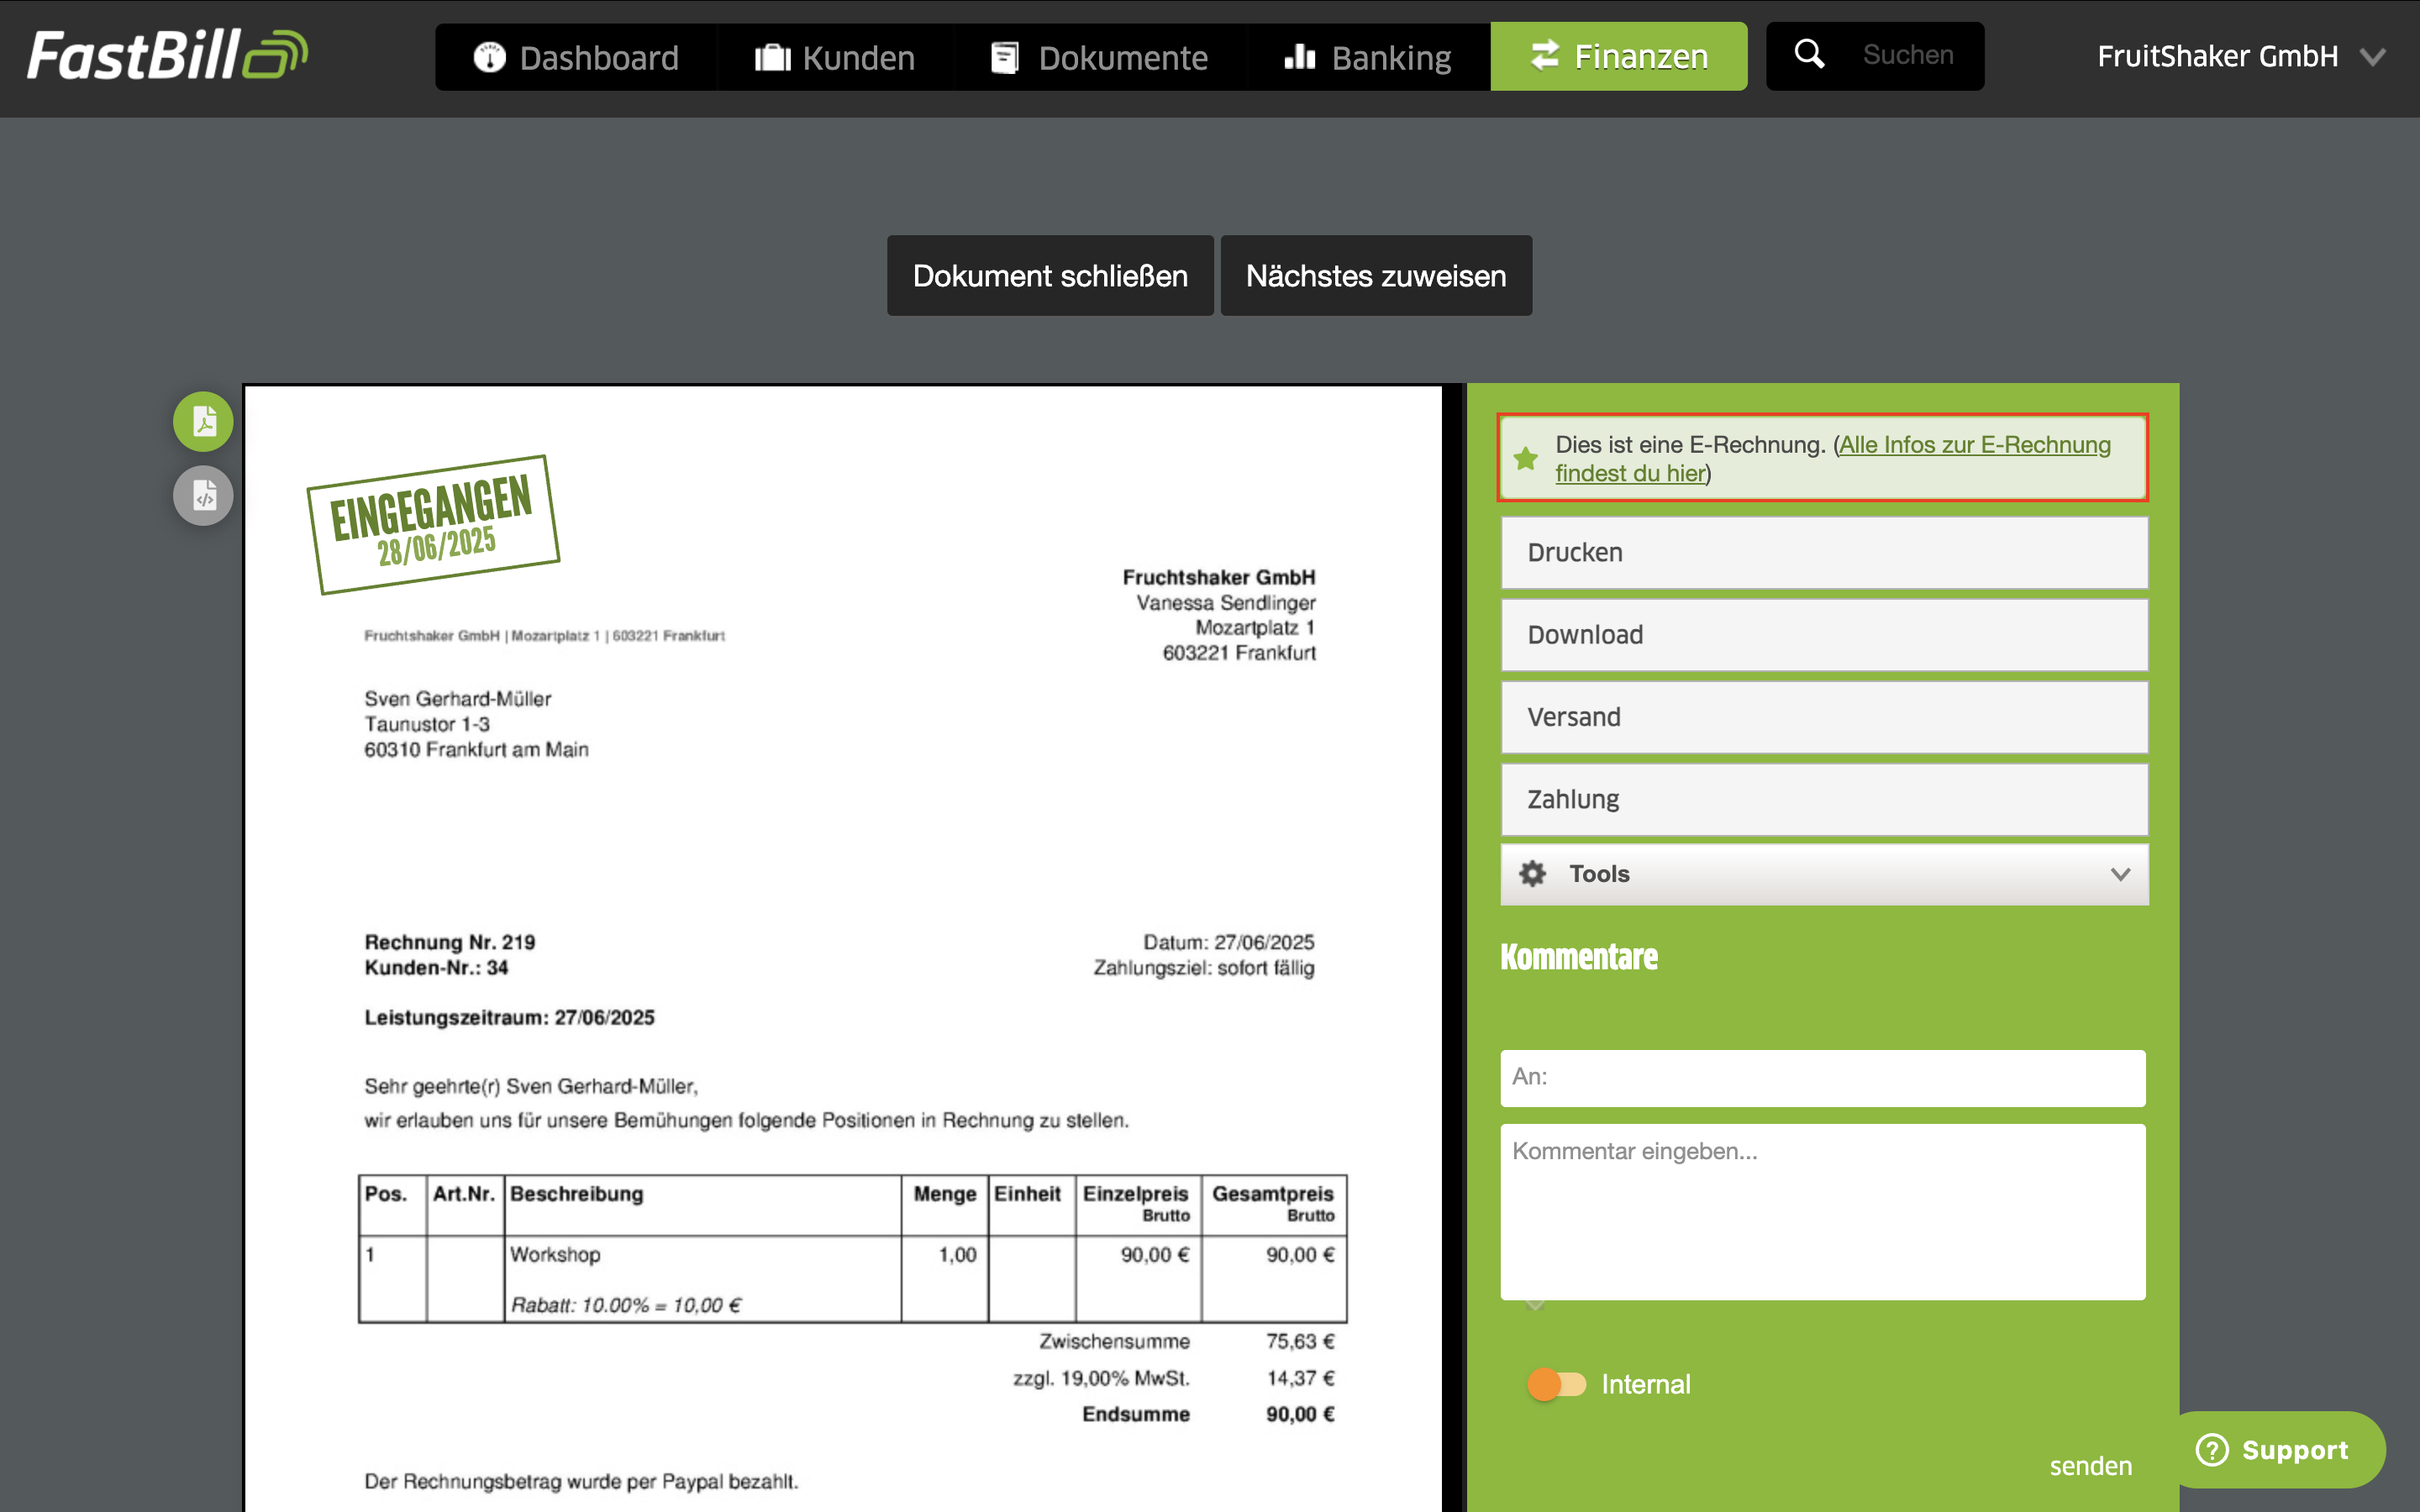Screen dimensions: 2420x1512
Task: Click the Dokumente page icon
Action: point(1005,57)
